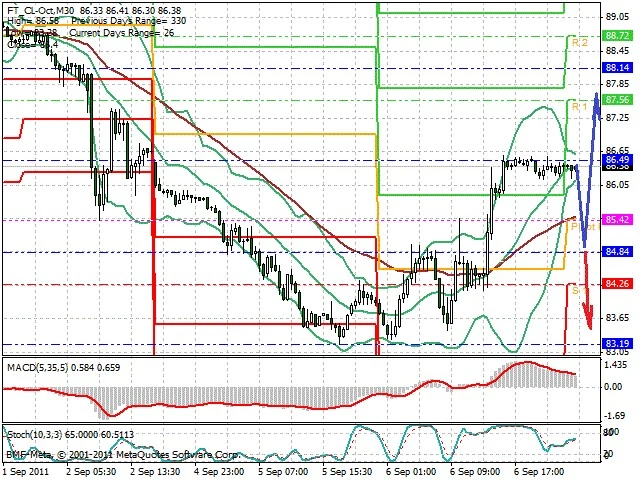Click the Previous Days Range text
Viewport: 640px width, 480px height.
pyautogui.click(x=111, y=21)
